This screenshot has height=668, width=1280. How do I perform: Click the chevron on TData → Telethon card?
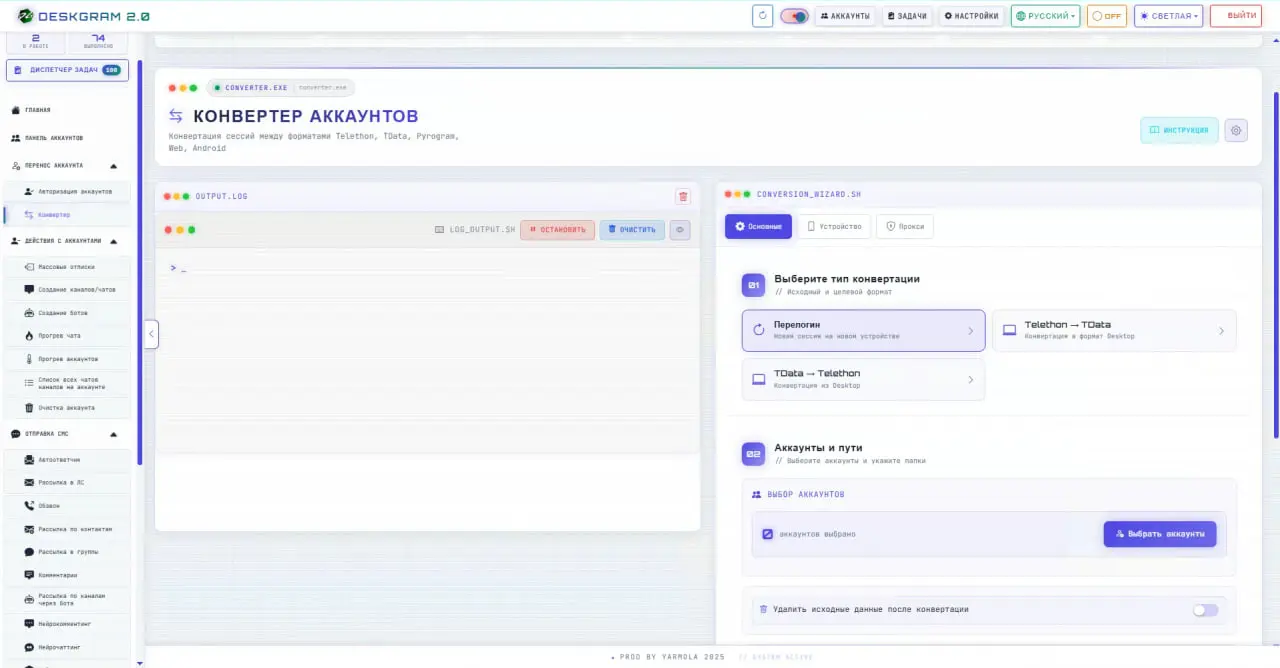tap(970, 380)
